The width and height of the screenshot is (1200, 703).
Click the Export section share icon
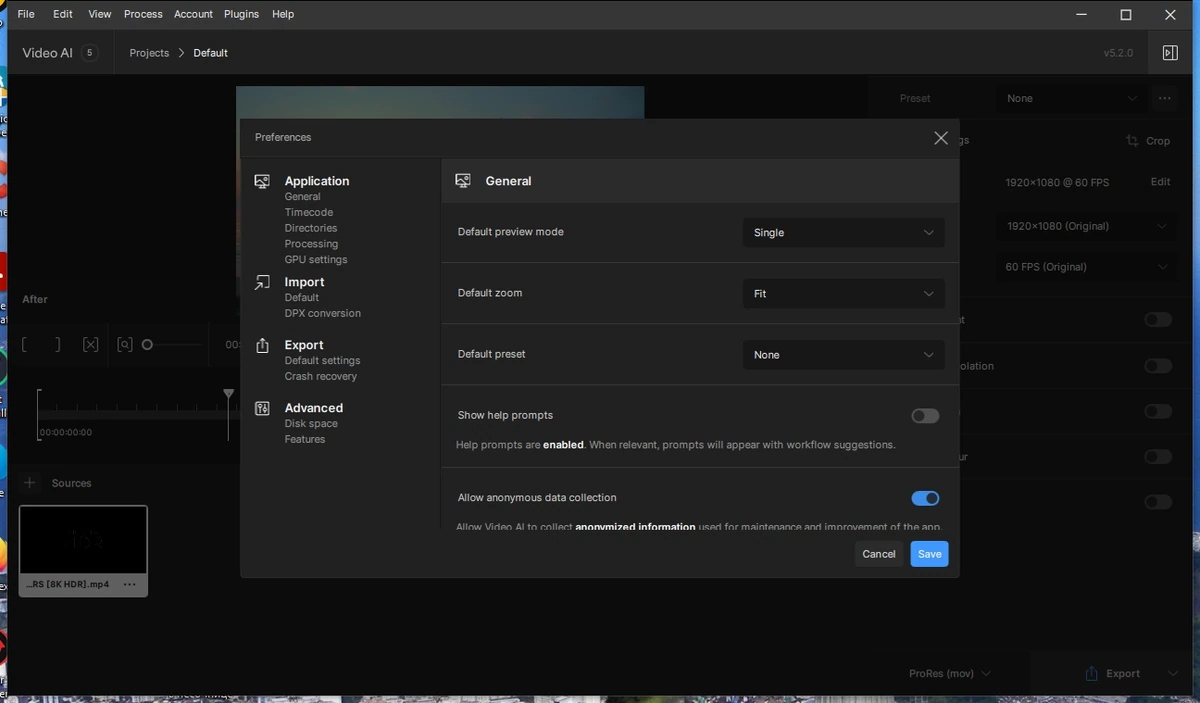coord(262,345)
